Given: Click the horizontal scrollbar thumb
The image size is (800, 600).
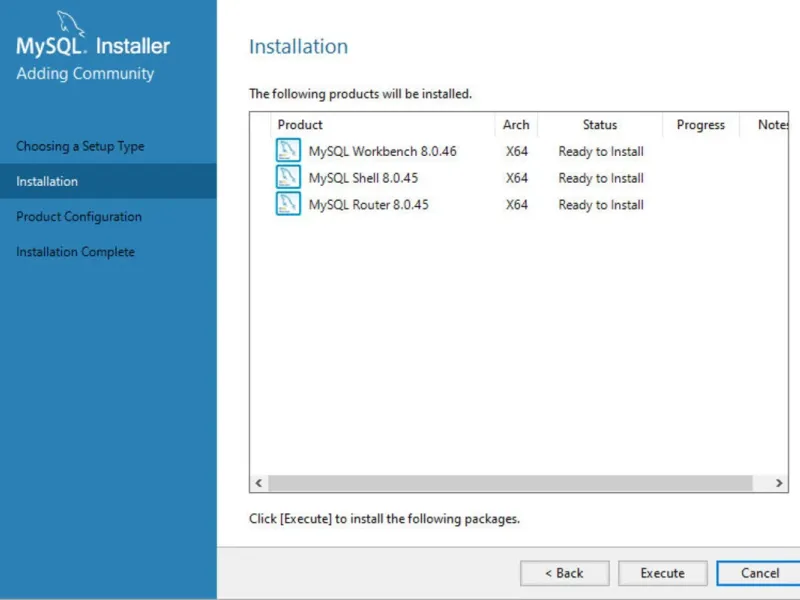Looking at the screenshot, I should pos(510,483).
